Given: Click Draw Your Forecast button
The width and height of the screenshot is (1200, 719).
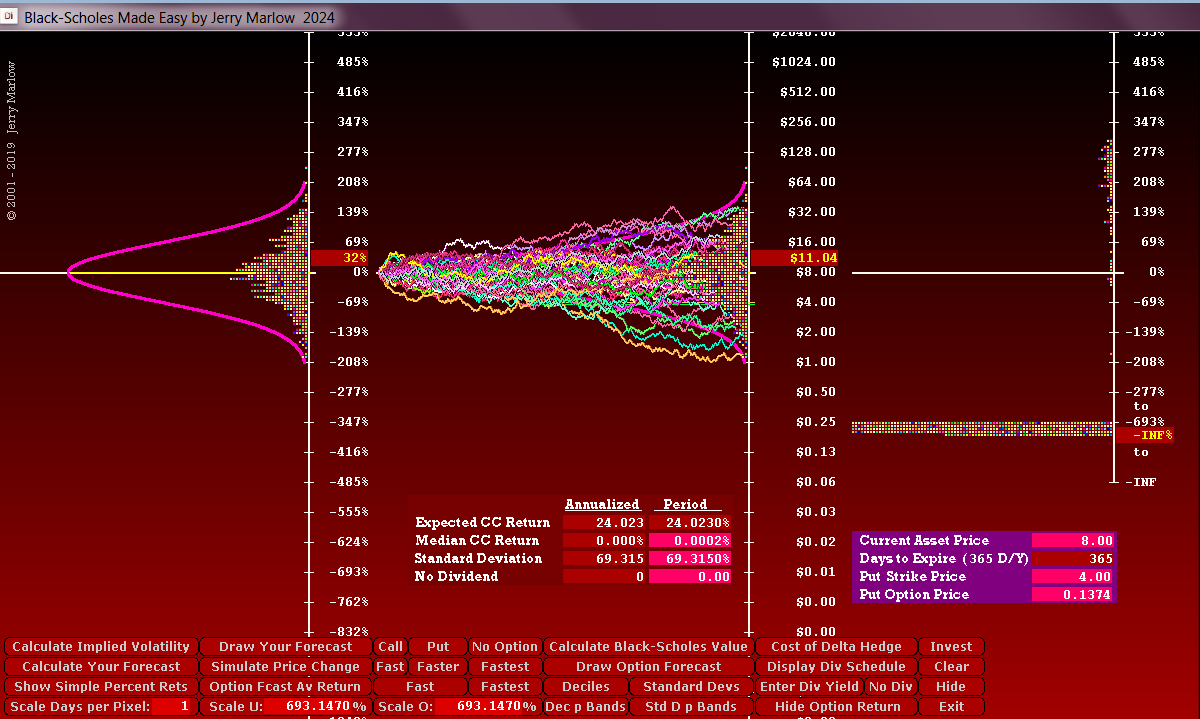Looking at the screenshot, I should point(285,647).
